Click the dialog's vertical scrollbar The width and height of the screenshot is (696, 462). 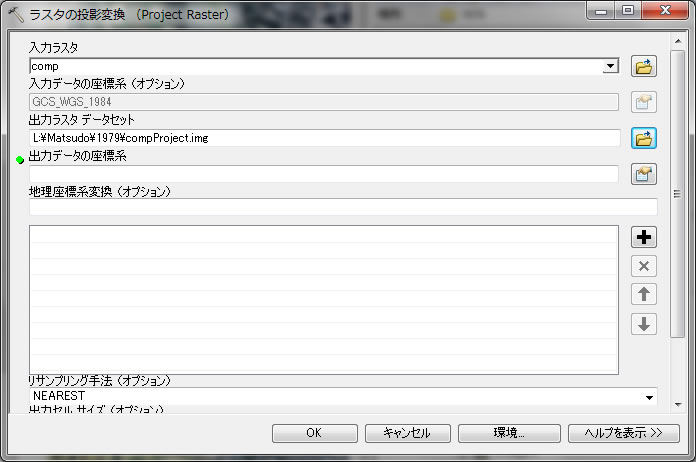pos(677,200)
